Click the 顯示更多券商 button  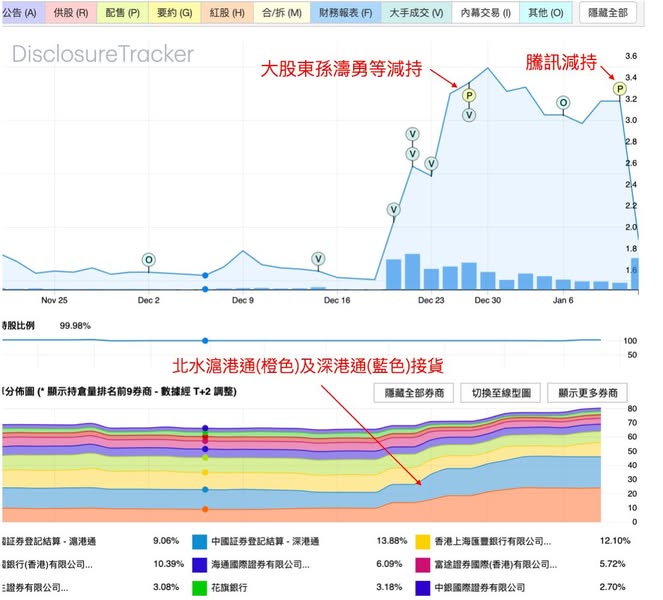click(x=588, y=393)
